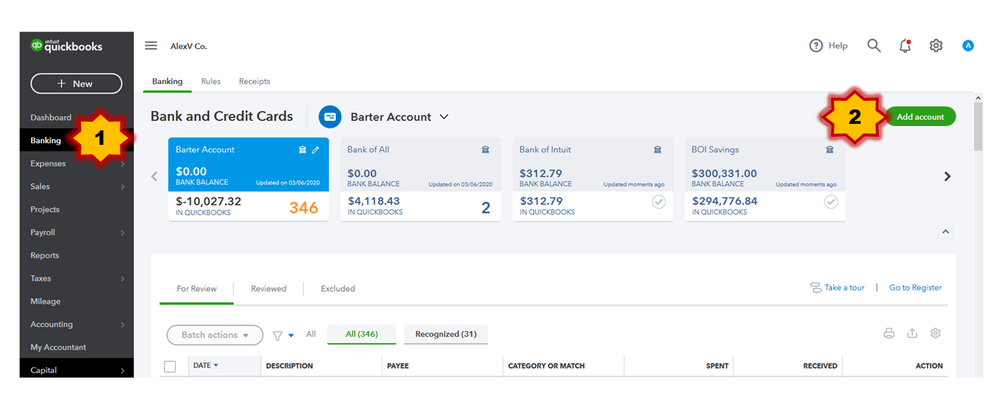Click the checkmark on BOI Savings card
Image resolution: width=999 pixels, height=402 pixels.
click(831, 202)
